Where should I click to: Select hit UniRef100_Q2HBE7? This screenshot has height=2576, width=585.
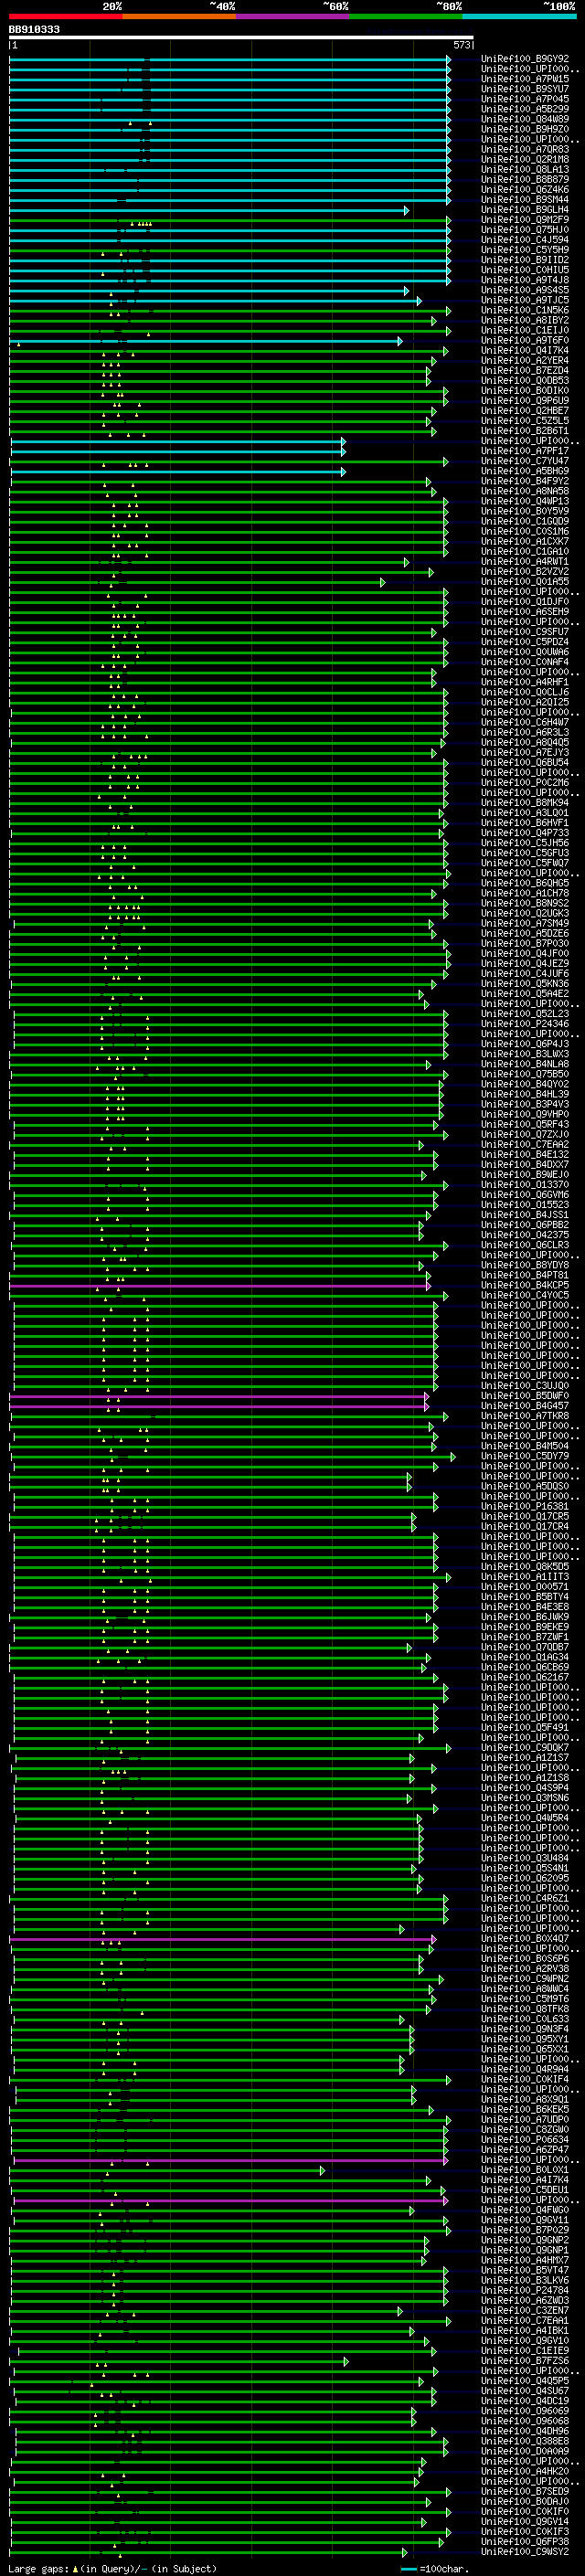click(x=525, y=411)
